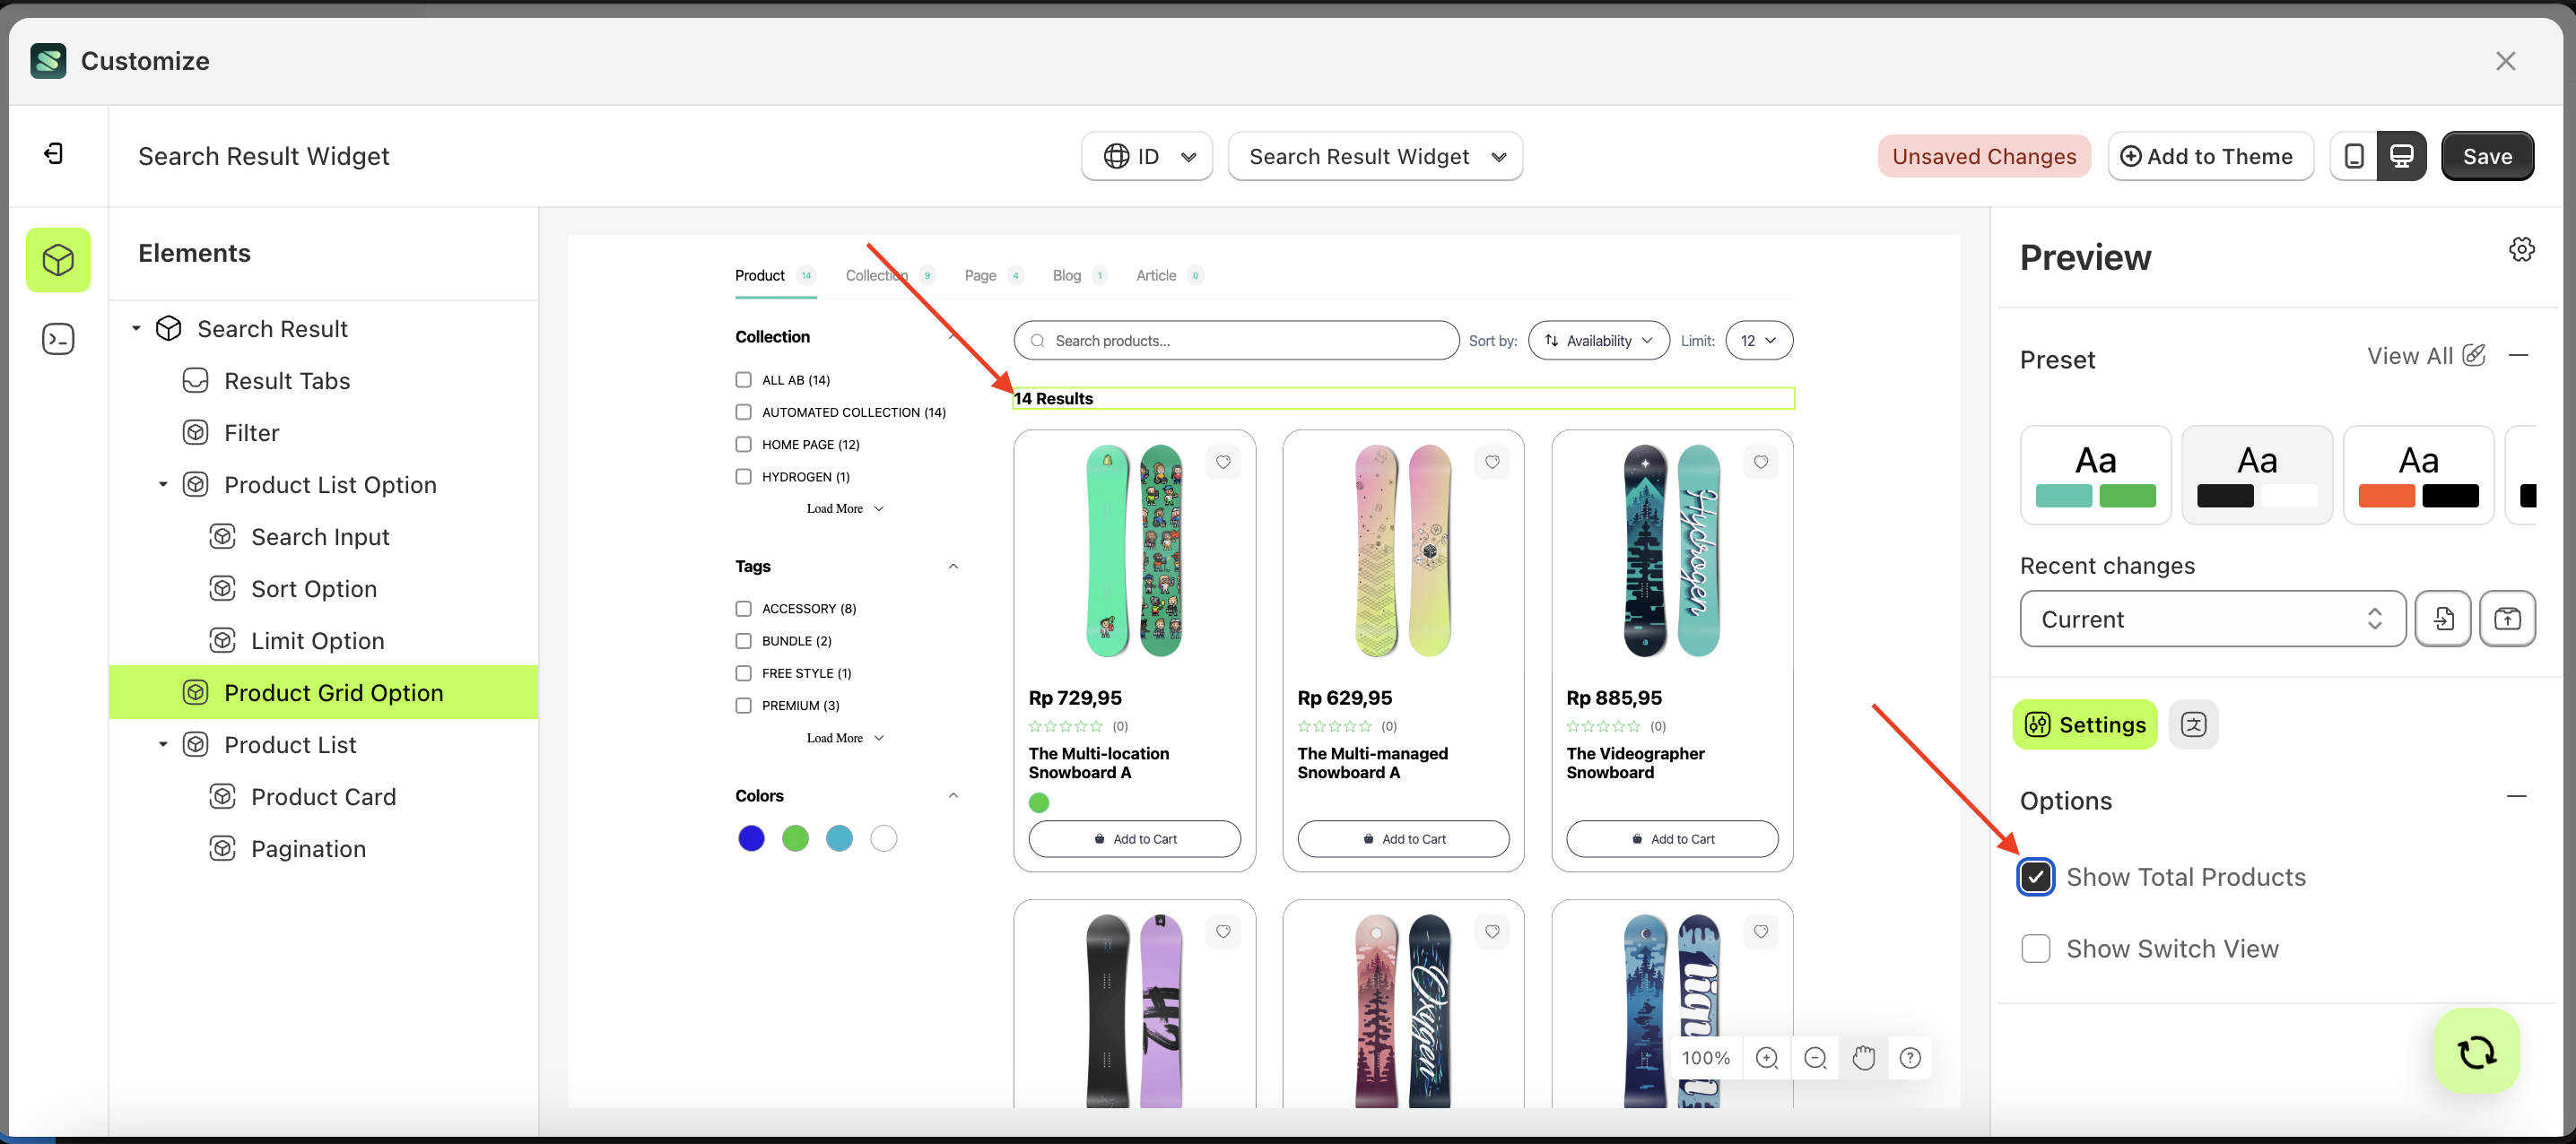This screenshot has height=1144, width=2576.
Task: Open the Elements panel cube icon
Action: tap(58, 259)
